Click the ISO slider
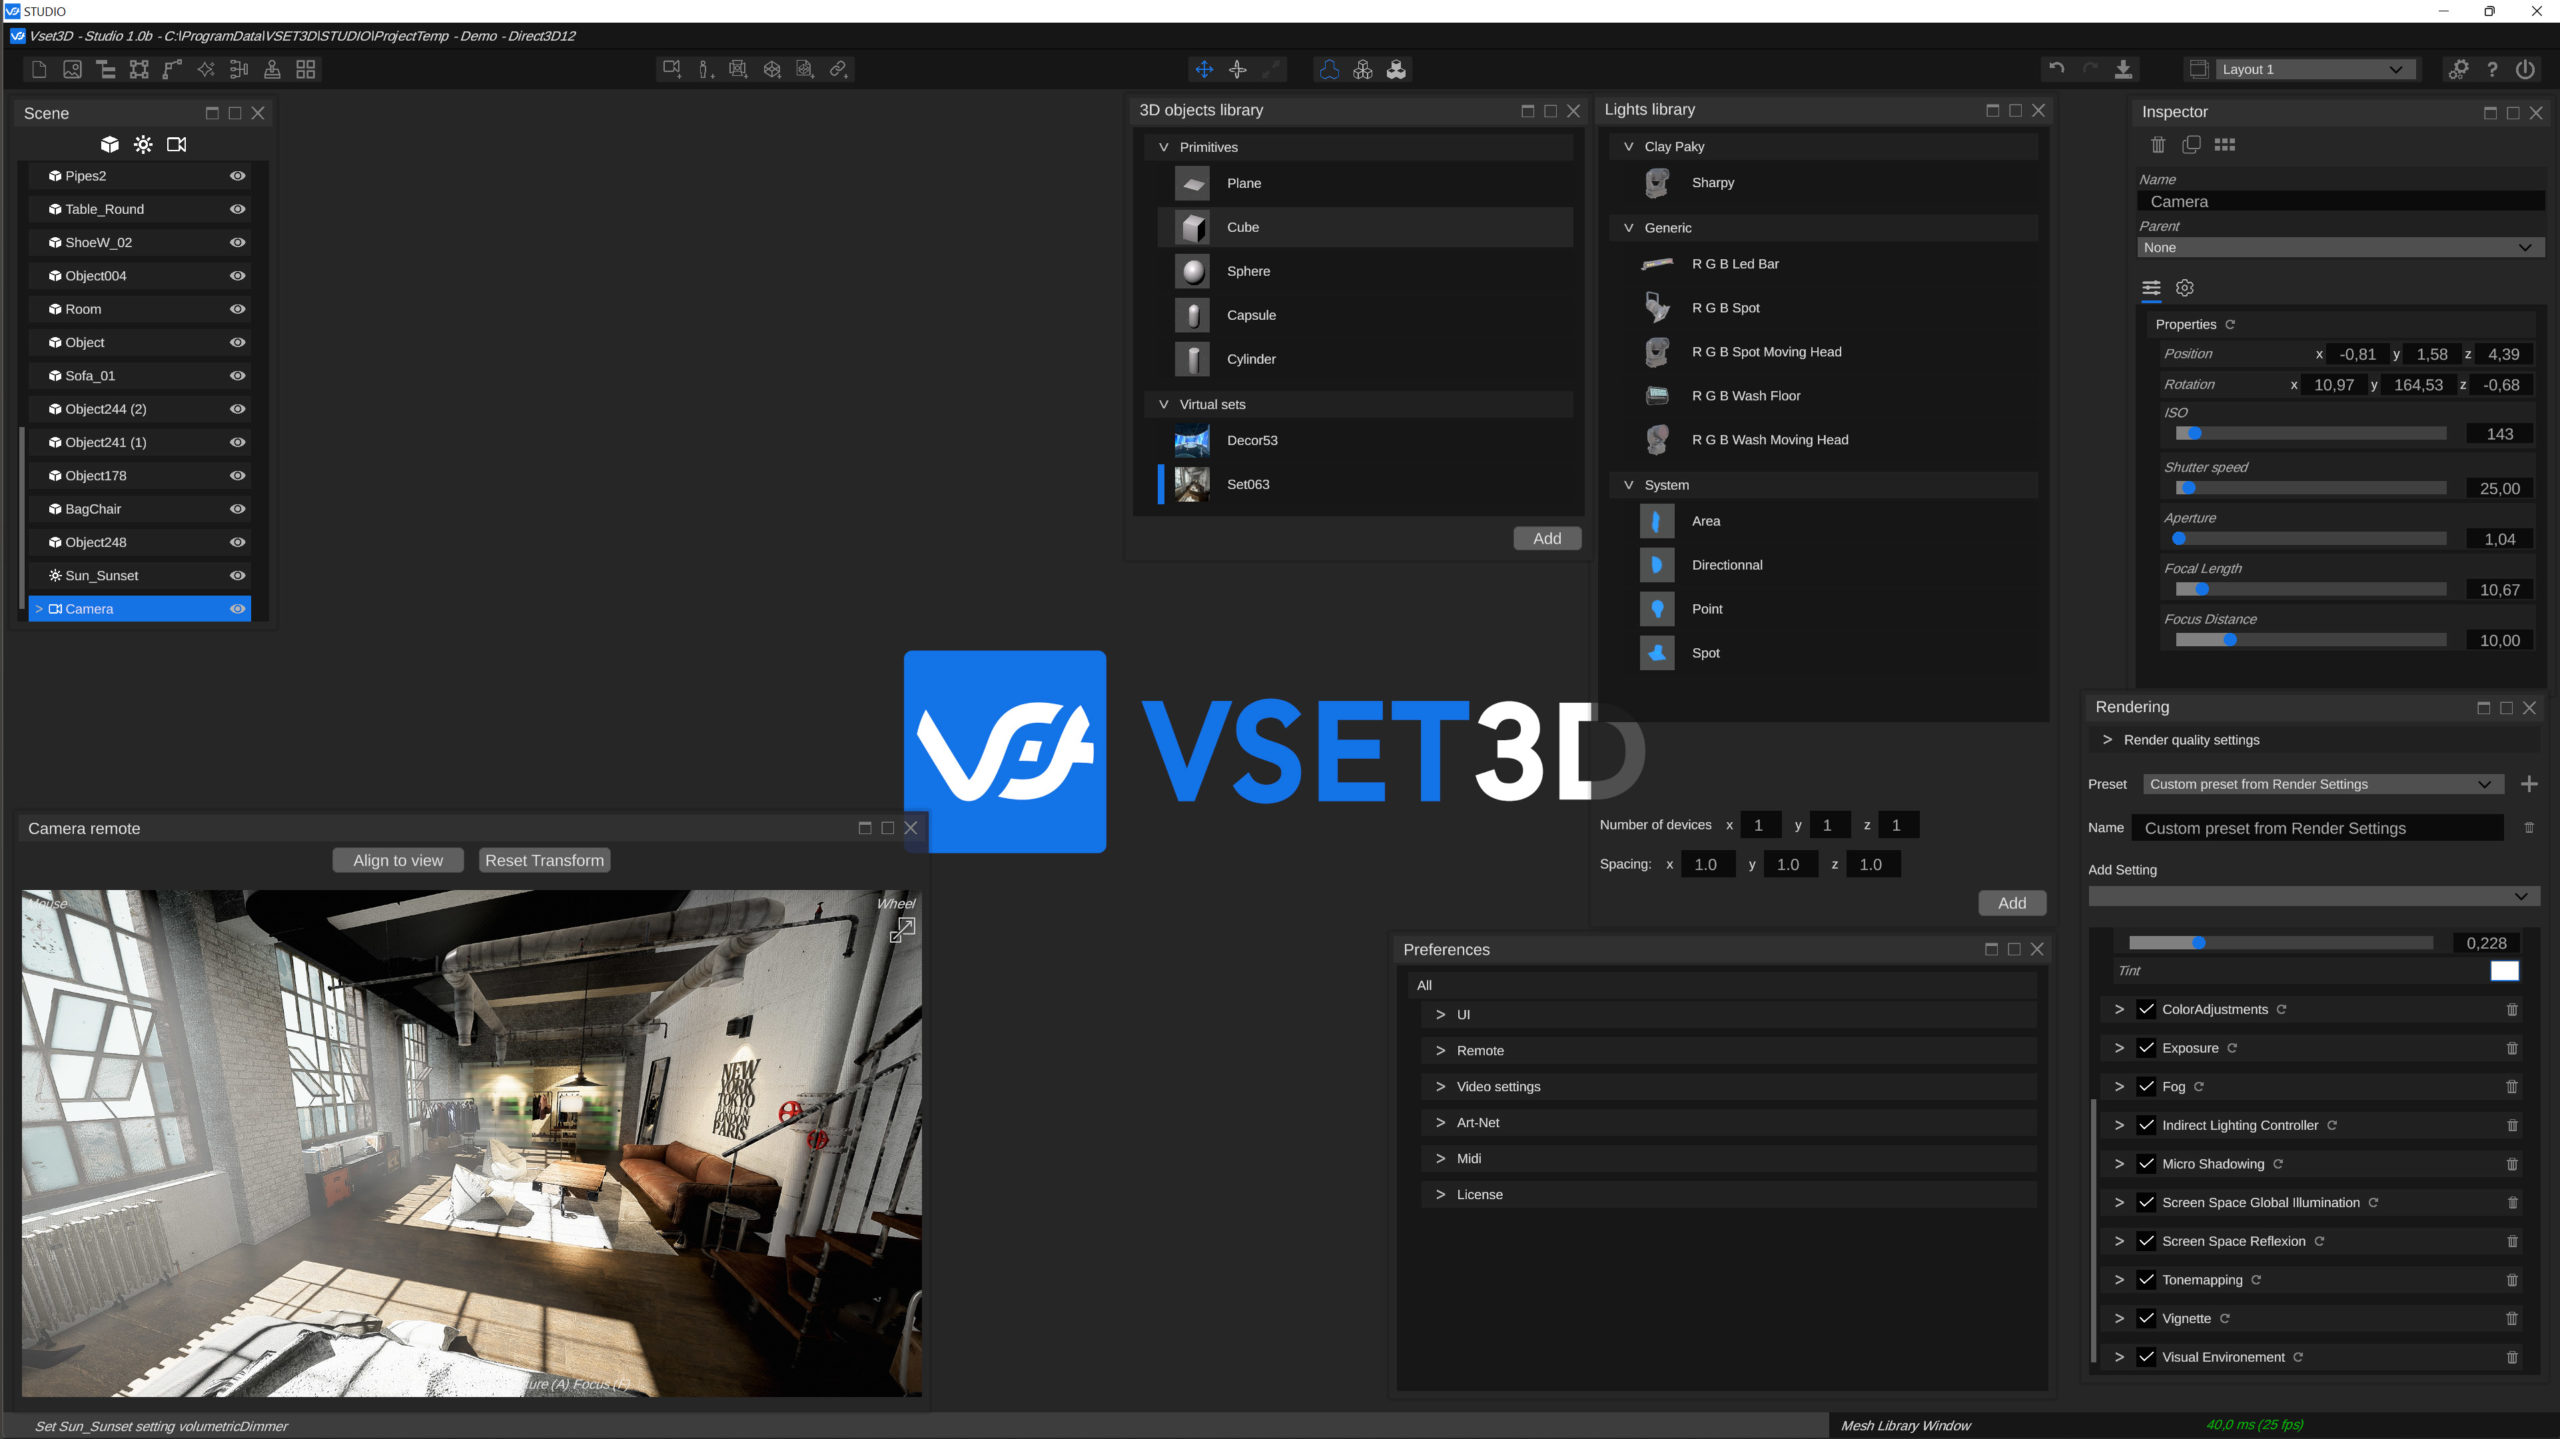2560x1439 pixels. [2310, 433]
